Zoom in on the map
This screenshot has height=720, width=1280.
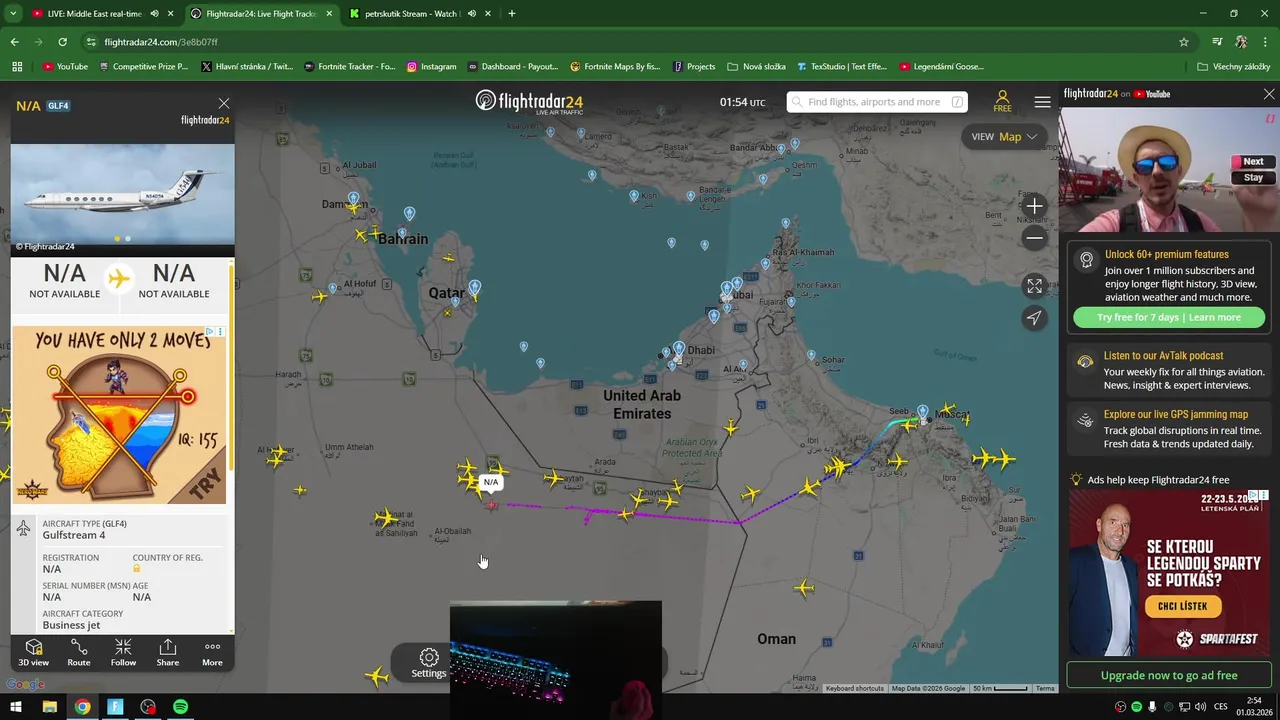[x=1035, y=206]
